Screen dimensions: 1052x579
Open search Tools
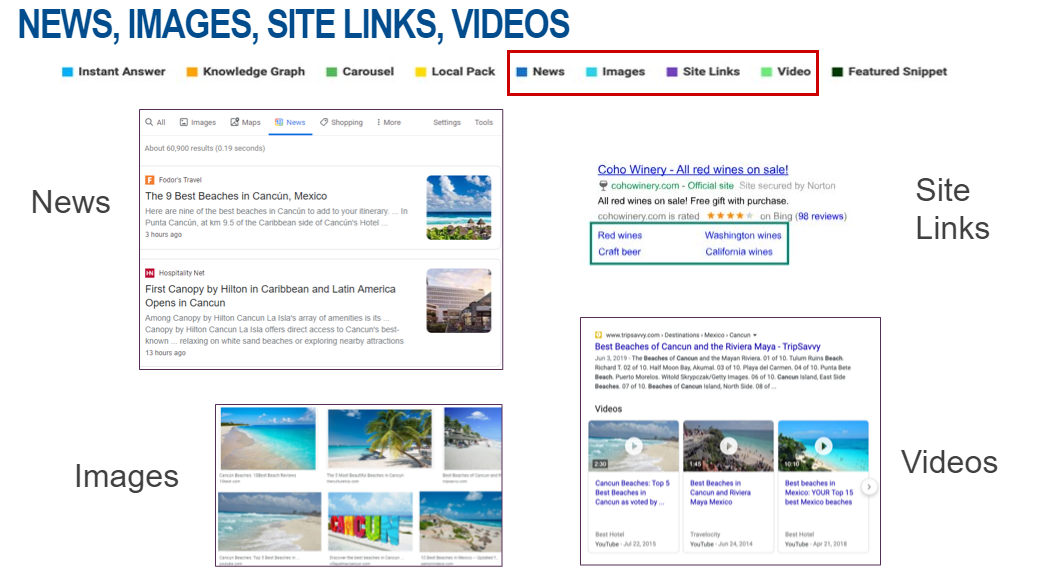(x=484, y=122)
